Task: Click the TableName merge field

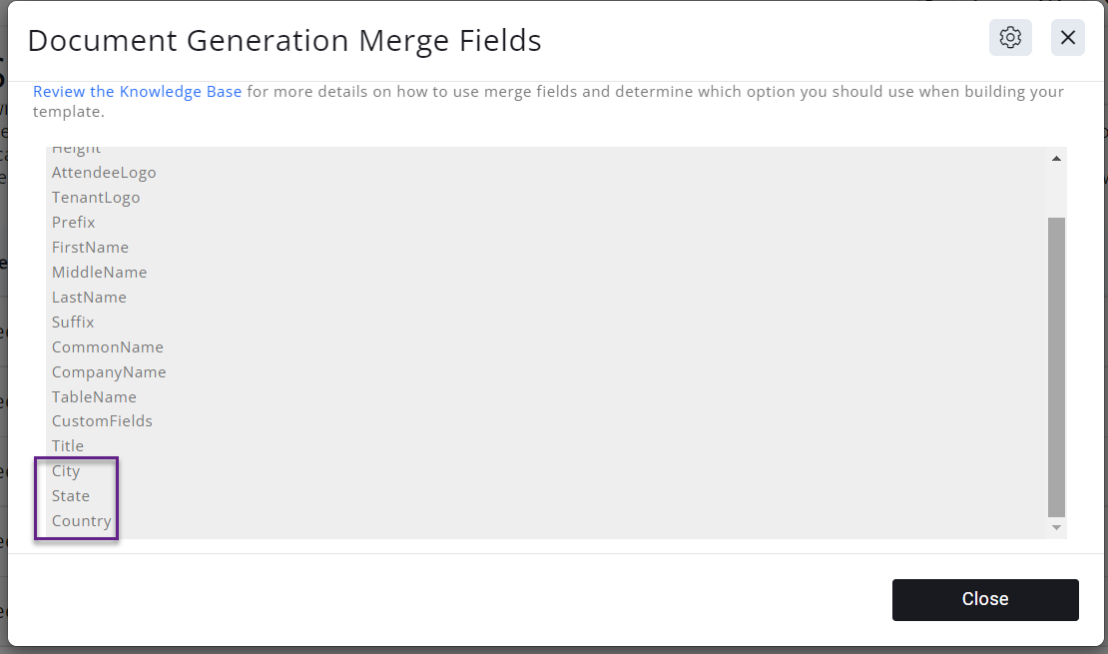Action: click(x=94, y=397)
